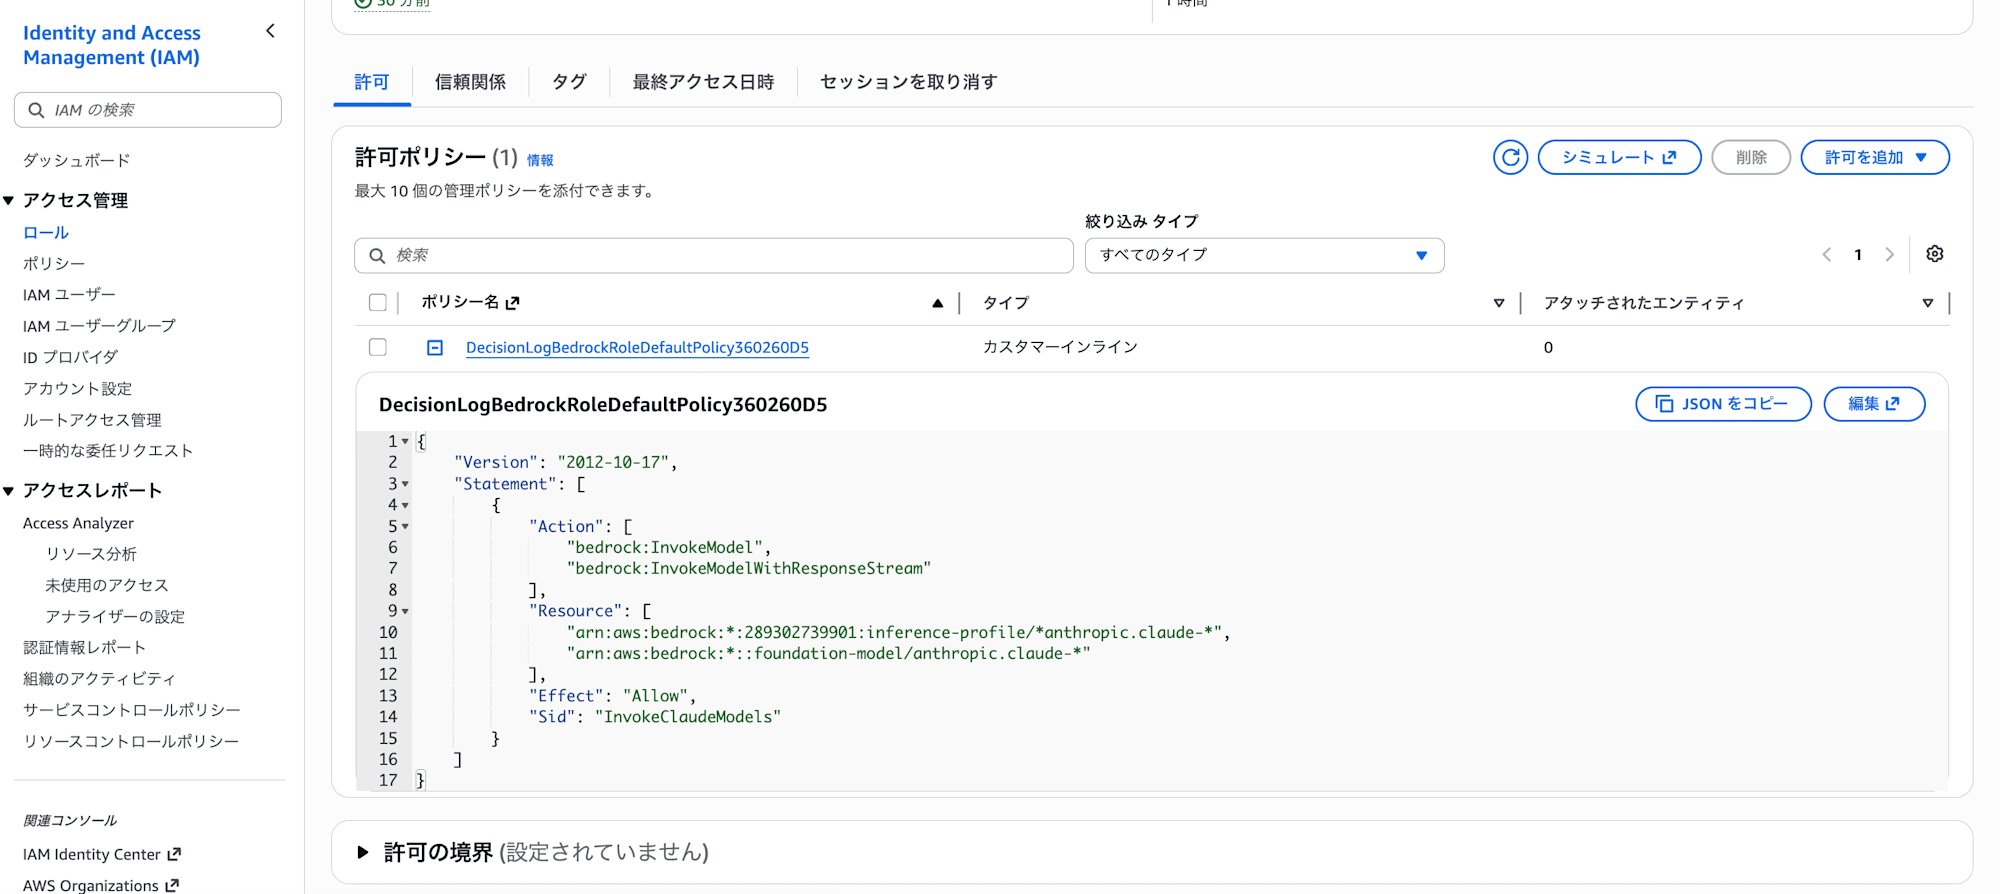This screenshot has width=2000, height=894.
Task: Collapse the アクセスレポート sidebar section
Action: click(9, 491)
